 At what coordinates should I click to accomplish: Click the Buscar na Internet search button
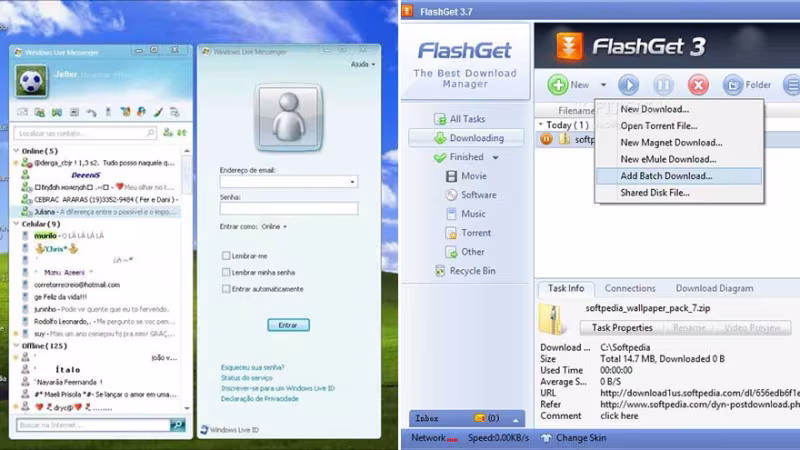point(178,424)
